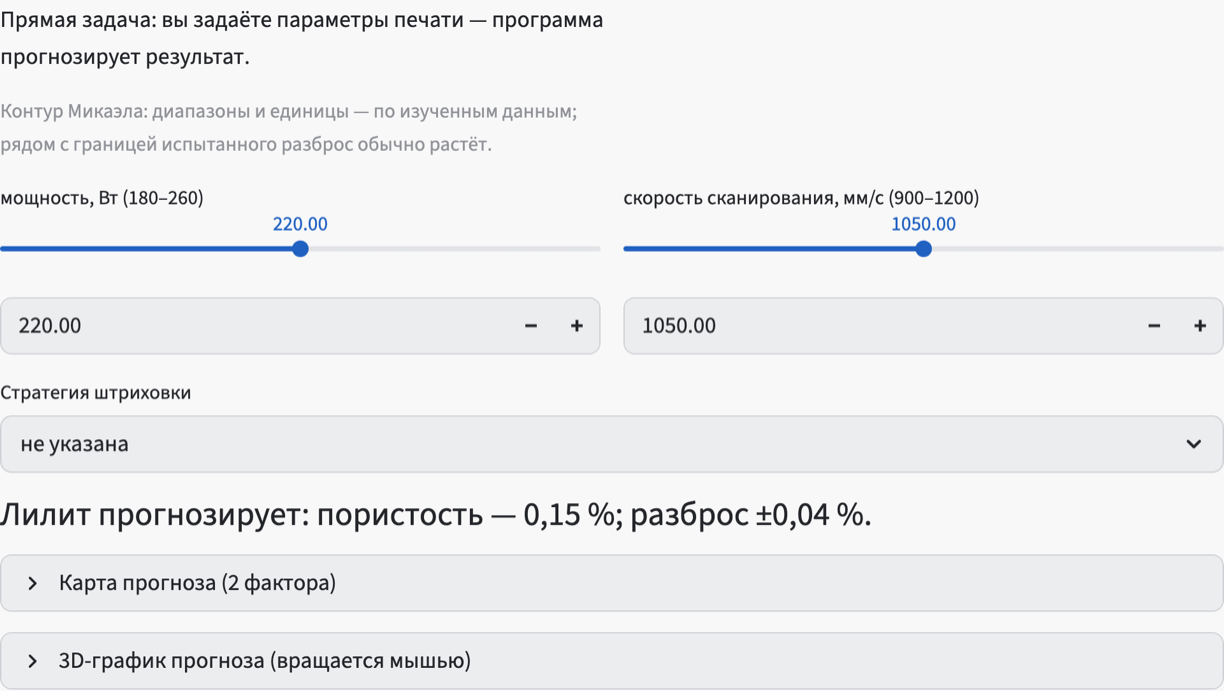Image resolution: width=1224 pixels, height=691 pixels.
Task: Click label мощность, Вт (180–260)
Action: (x=102, y=198)
